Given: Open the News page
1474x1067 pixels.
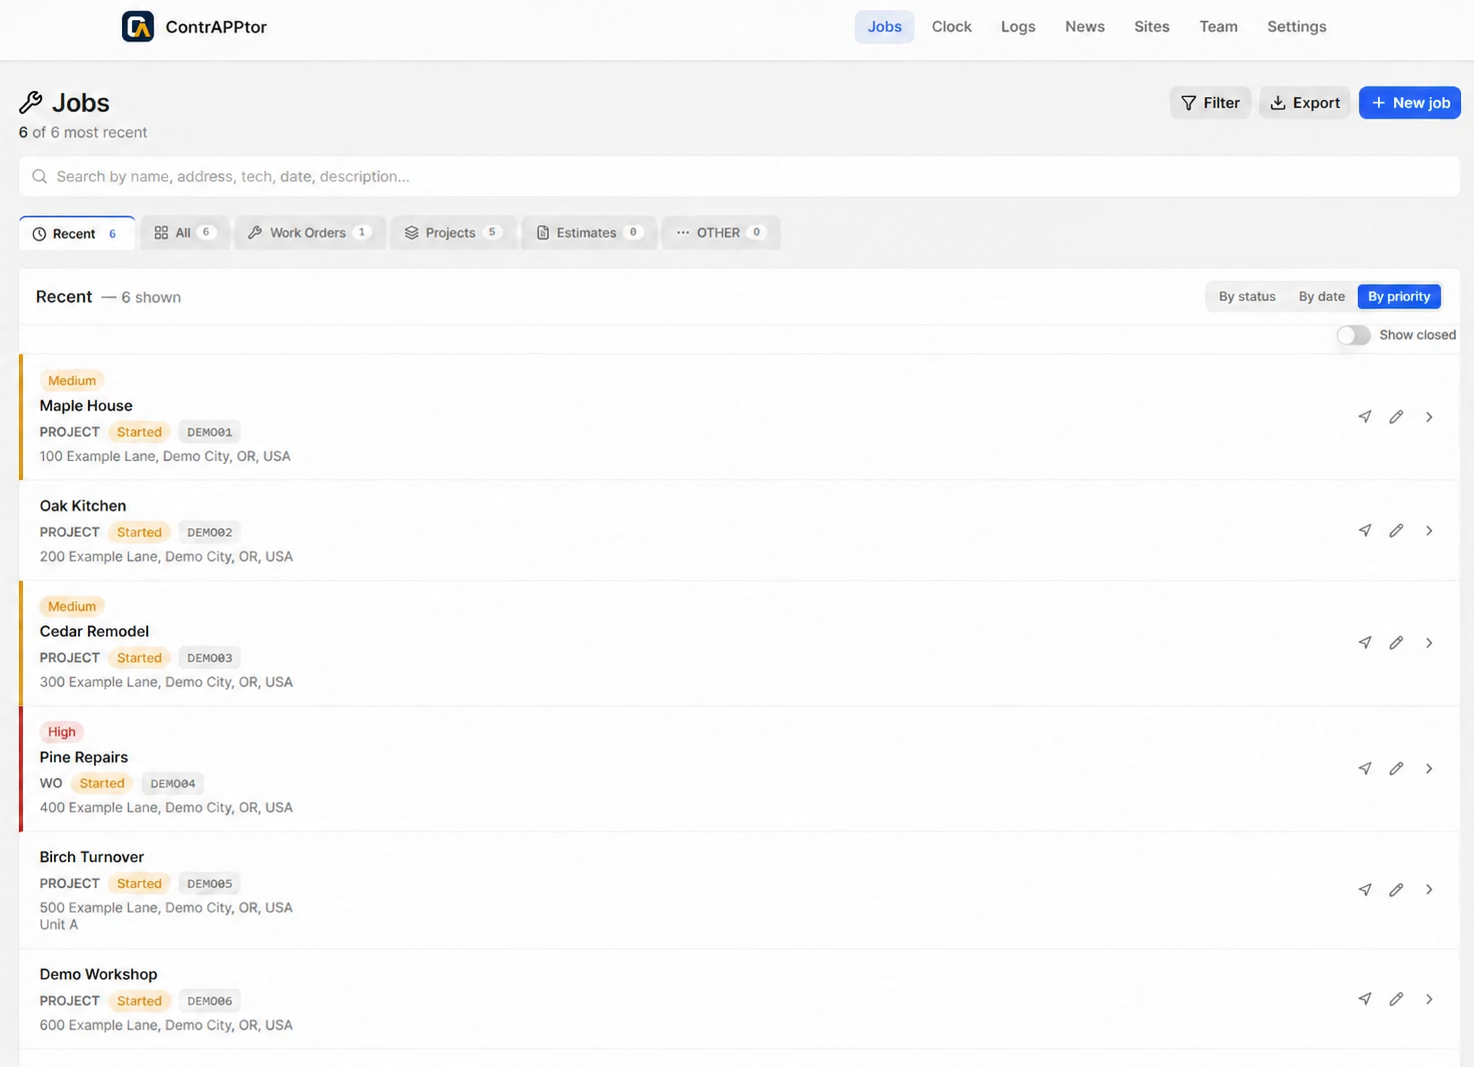Looking at the screenshot, I should point(1084,27).
